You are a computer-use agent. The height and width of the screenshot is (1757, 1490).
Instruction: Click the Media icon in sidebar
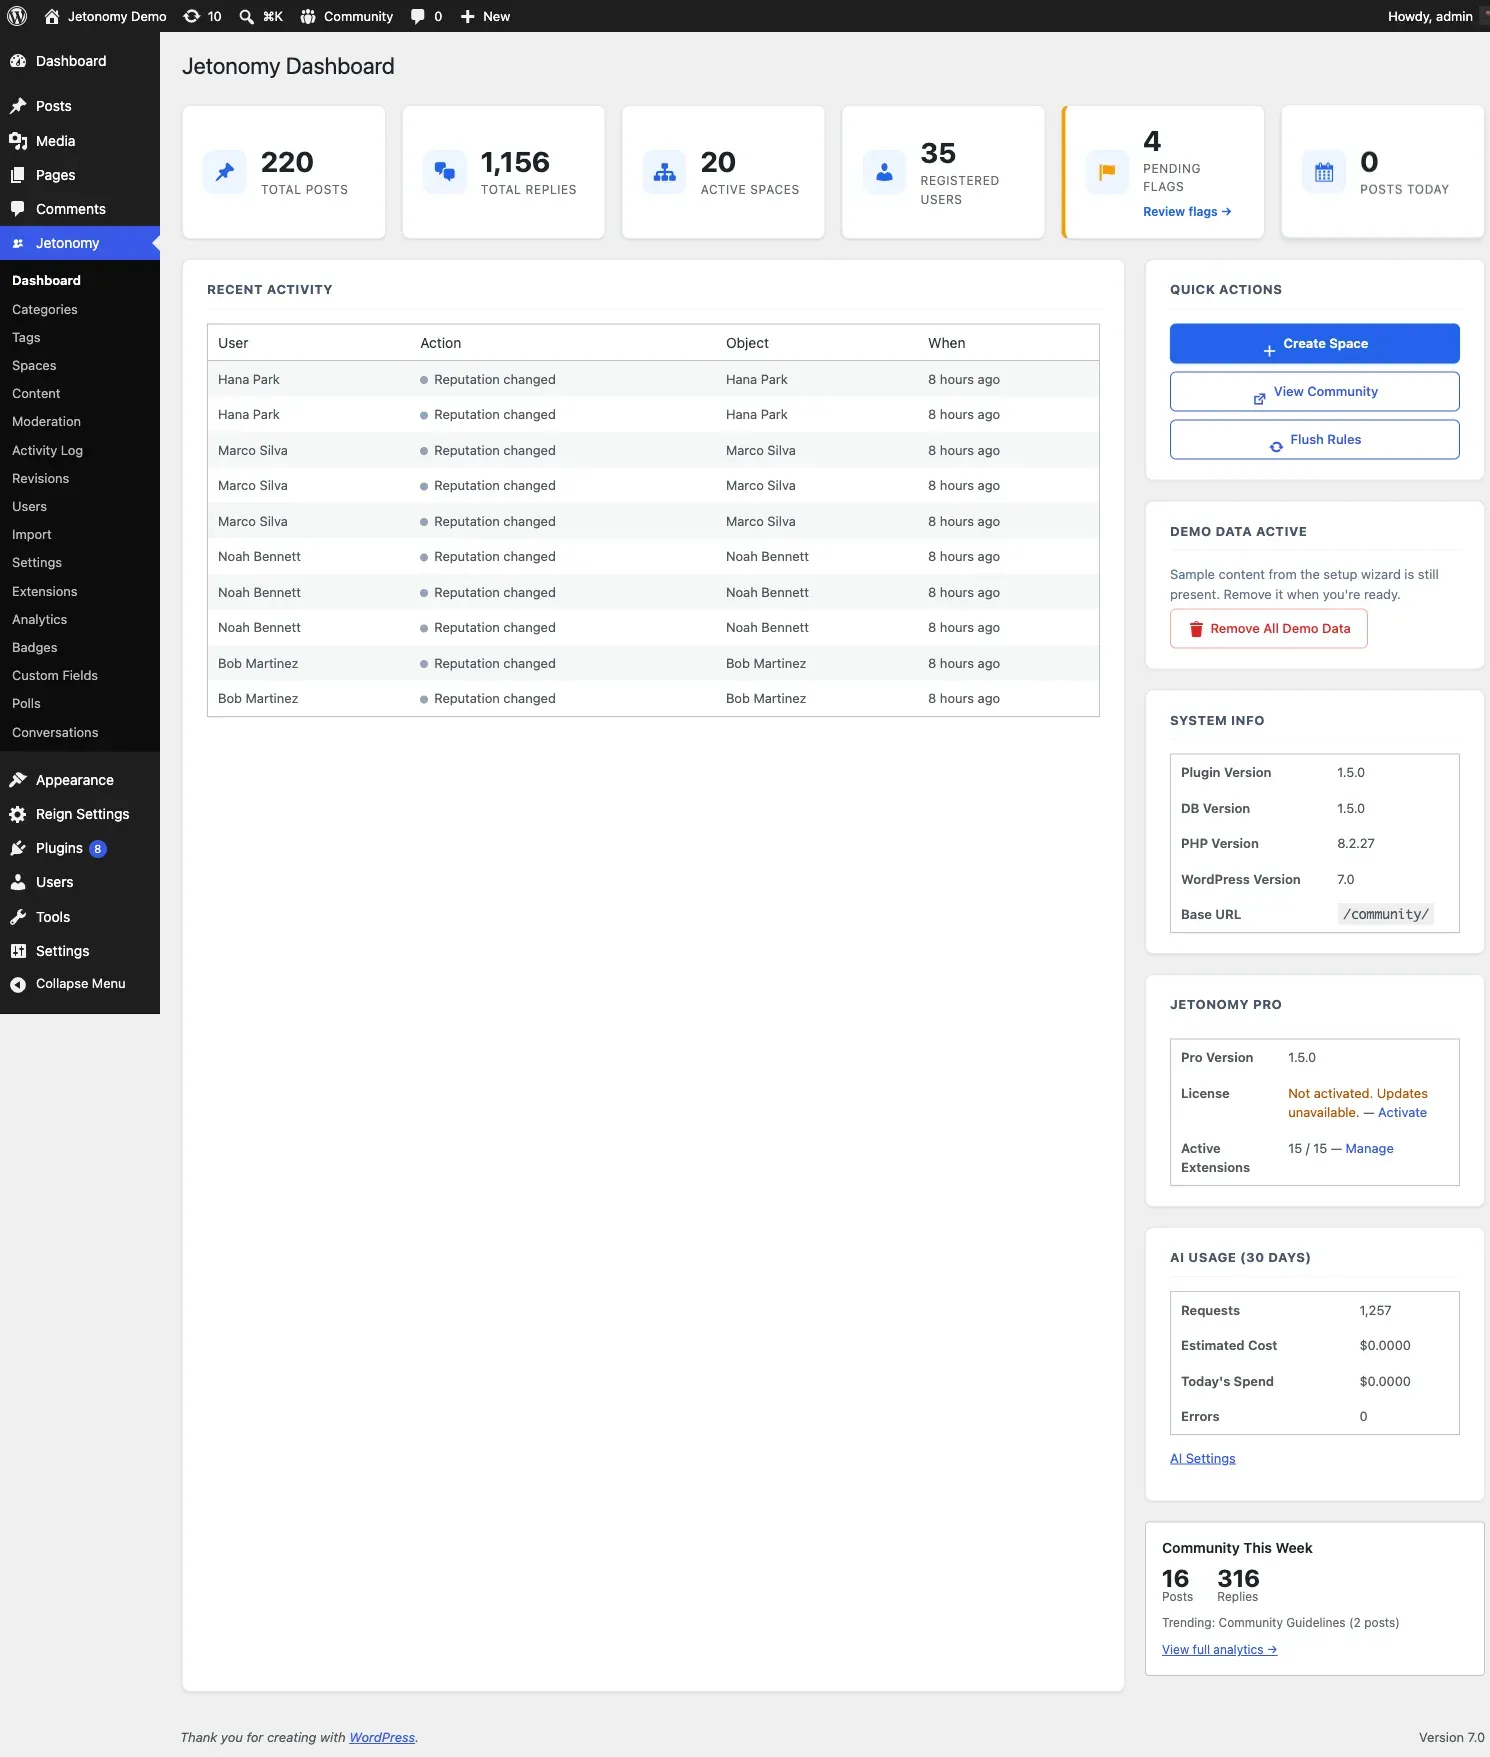pyautogui.click(x=18, y=141)
